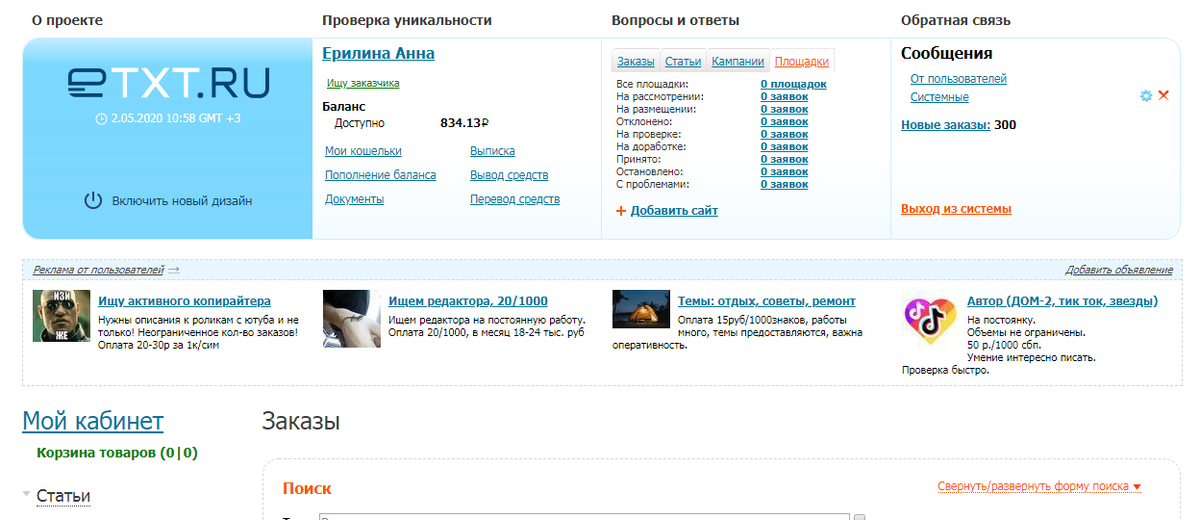Click 0 заявок beside Отклонено

coord(784,122)
